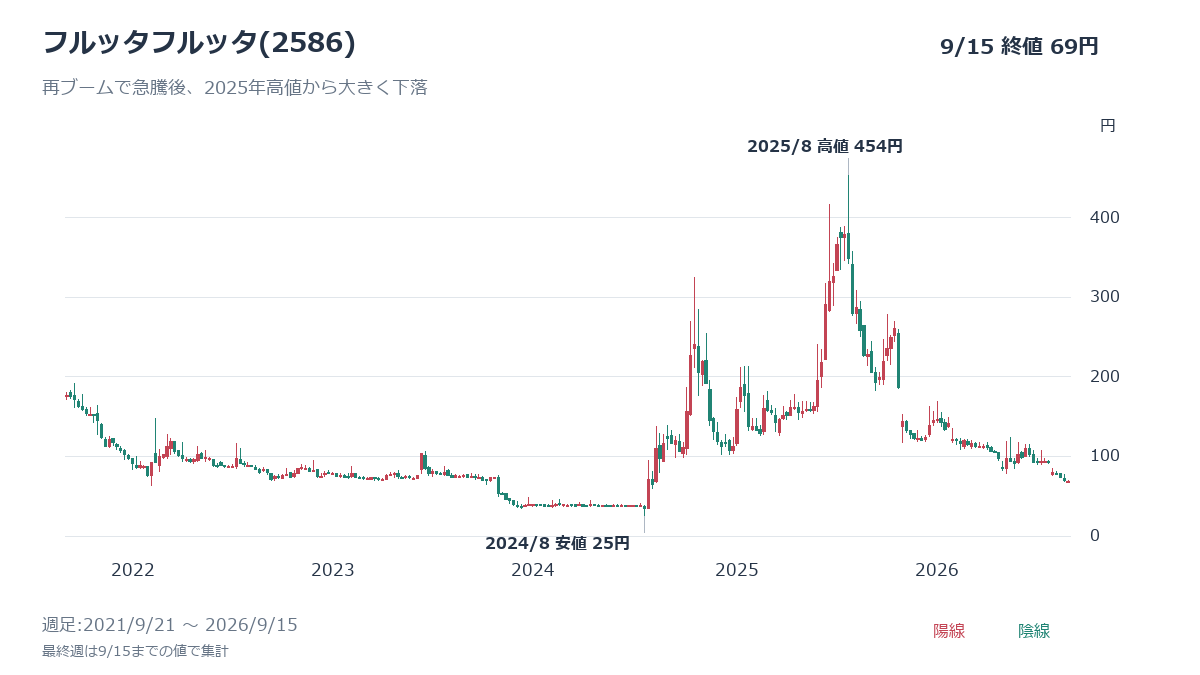1200x675 pixels.
Task: Click the weekly date range 週足:2021/9/21 ～ 2026/9/15
Action: [x=170, y=625]
